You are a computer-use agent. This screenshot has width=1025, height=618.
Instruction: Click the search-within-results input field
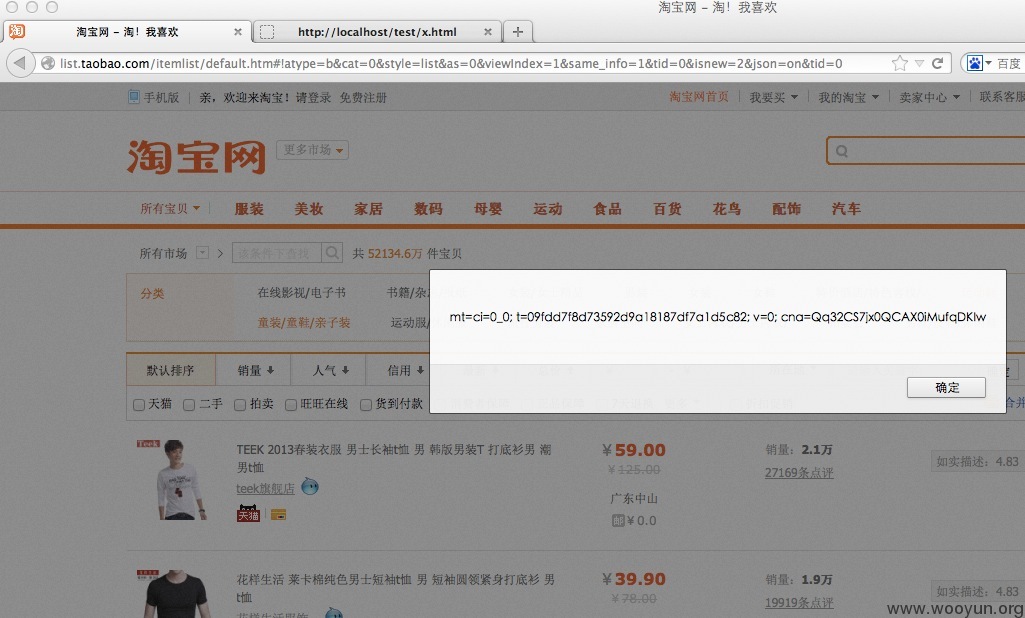click(277, 253)
